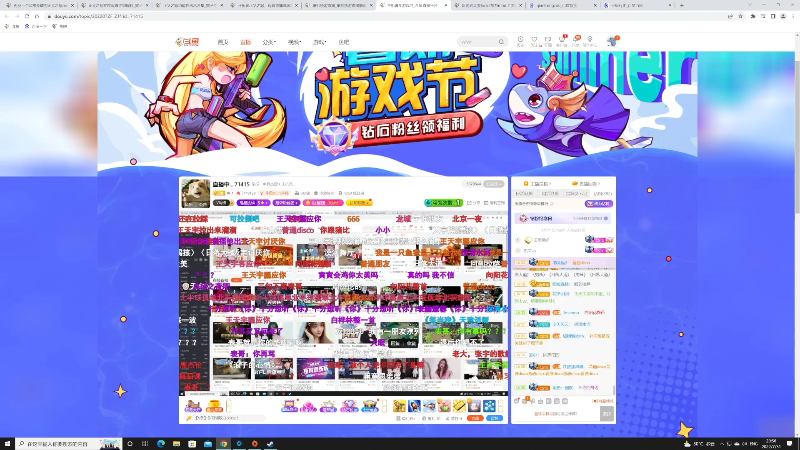Select the first chat sub-tab
This screenshot has height=450, width=800.
coord(524,194)
